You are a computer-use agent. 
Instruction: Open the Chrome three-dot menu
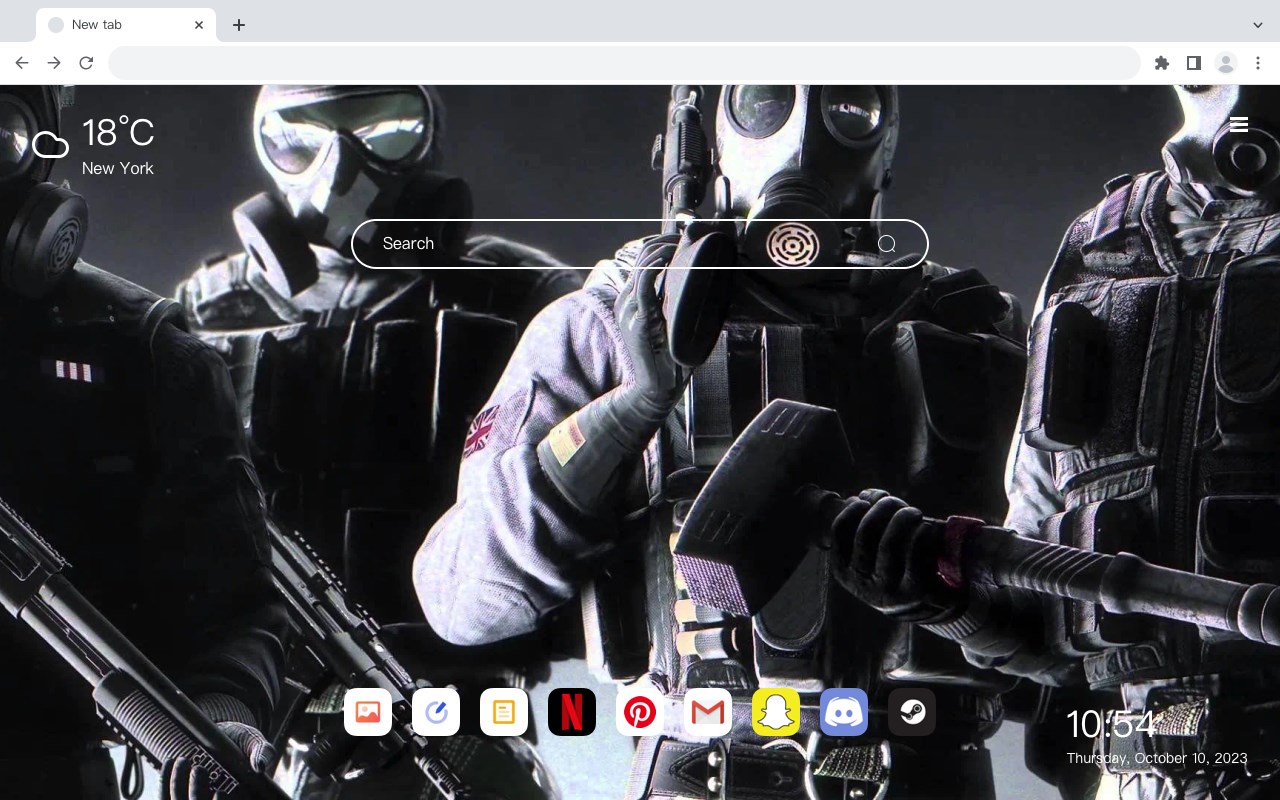[1258, 63]
